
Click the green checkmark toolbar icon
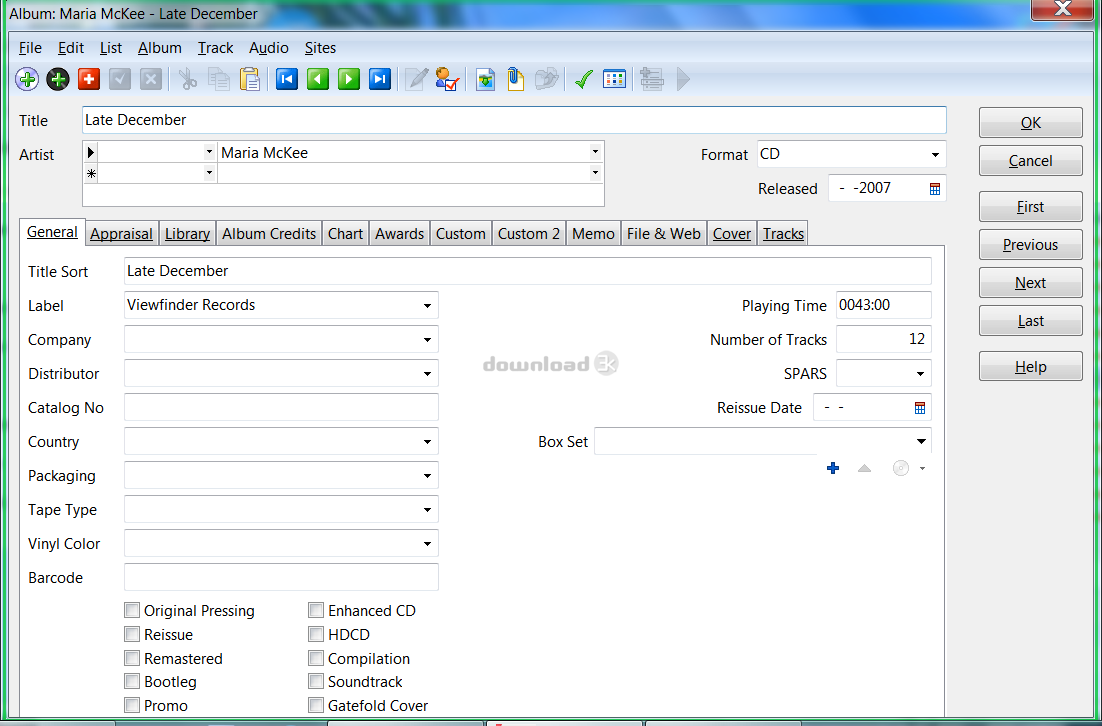(583, 79)
